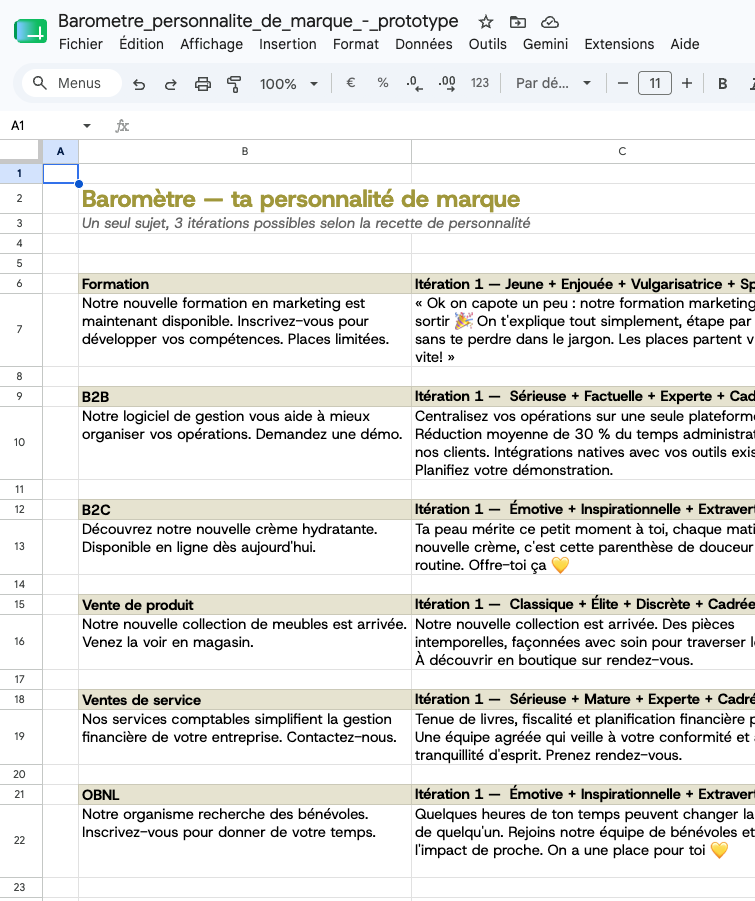Increase decimal places
Viewport: 755px width, 901px height.
(x=447, y=84)
